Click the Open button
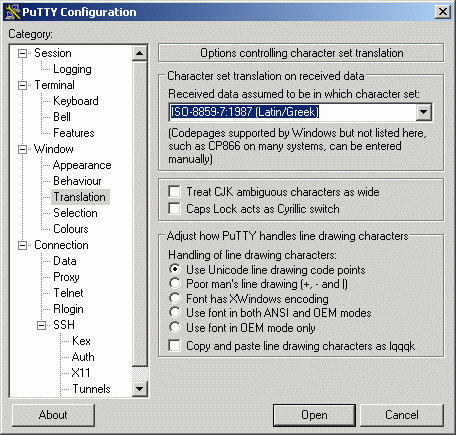Viewport: 456px width, 435px height. [314, 415]
